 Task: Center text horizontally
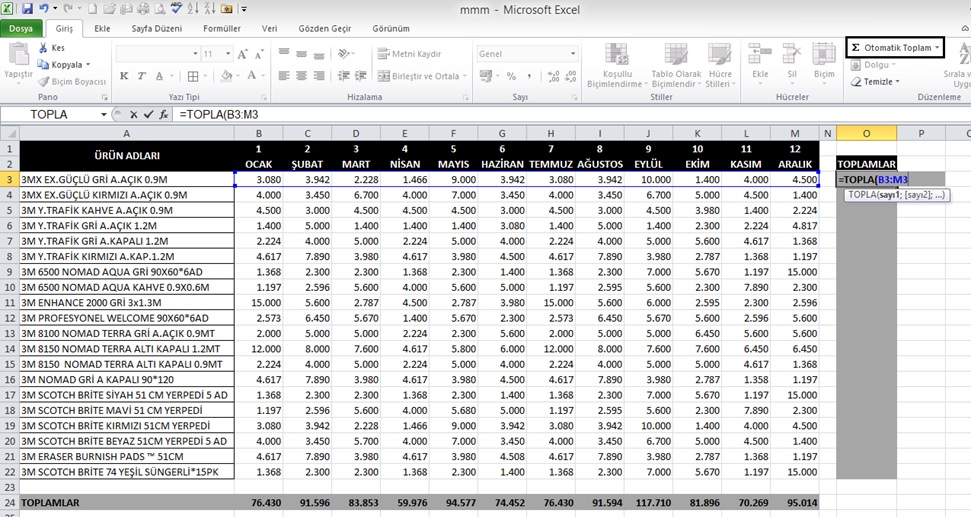302,76
